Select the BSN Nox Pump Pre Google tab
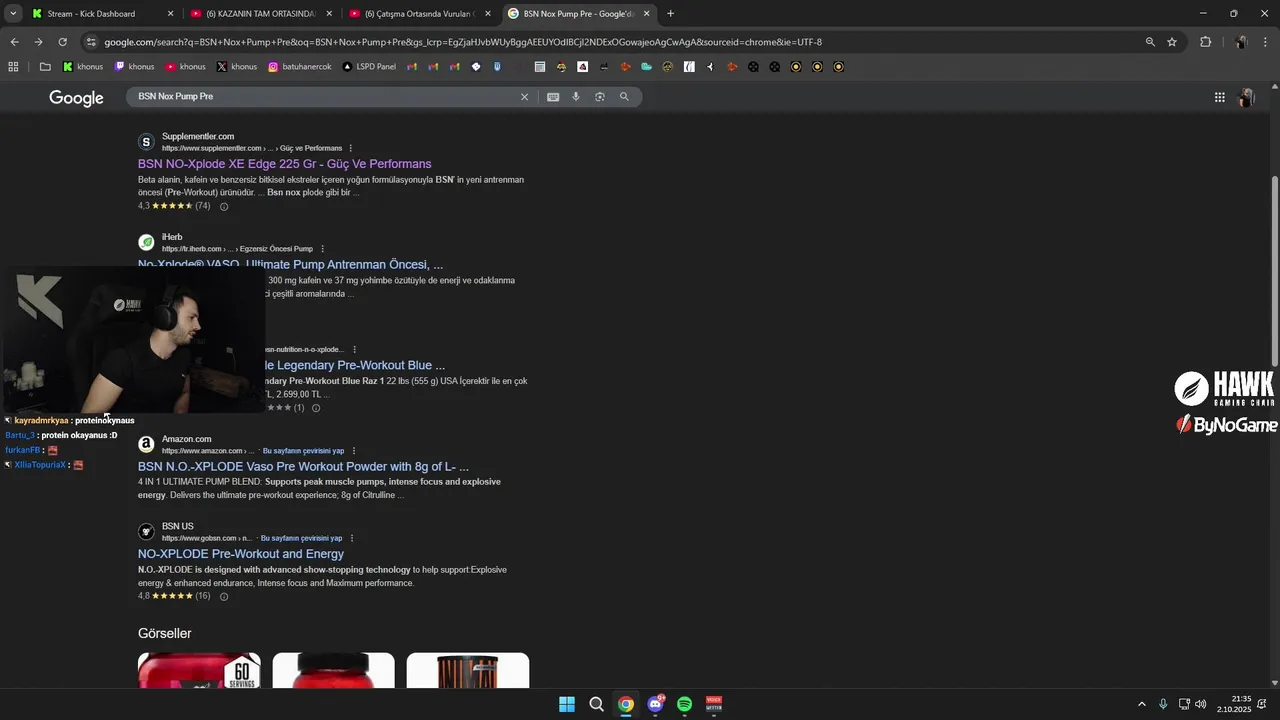 (578, 14)
